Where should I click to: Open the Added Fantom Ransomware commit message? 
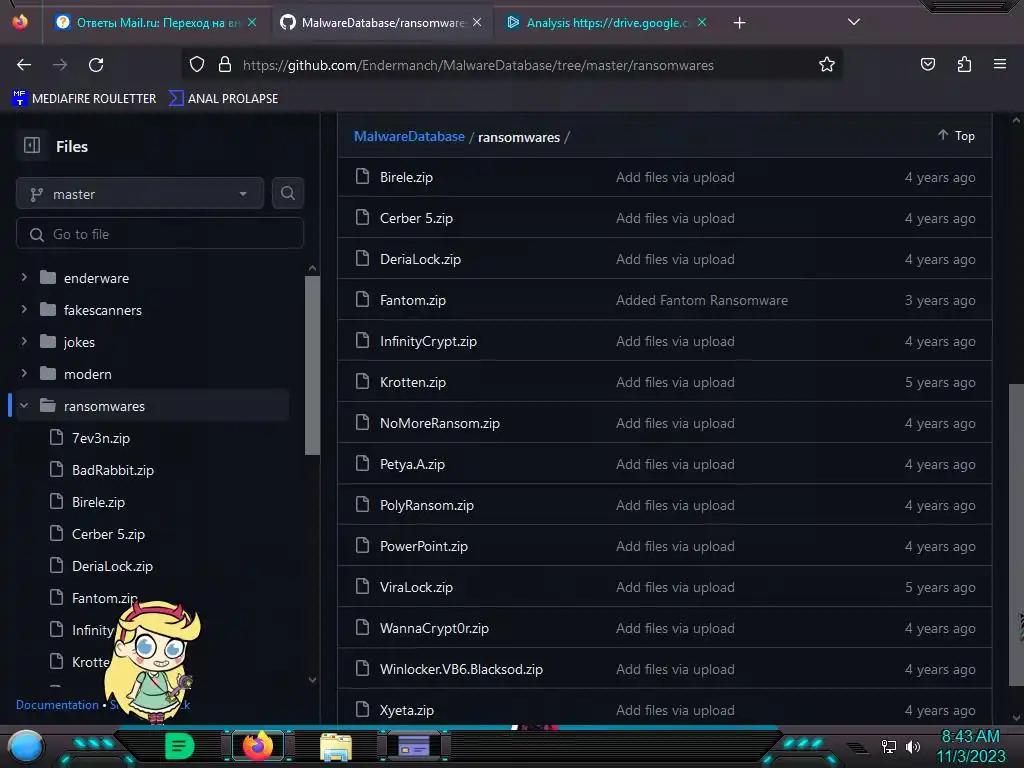point(701,300)
